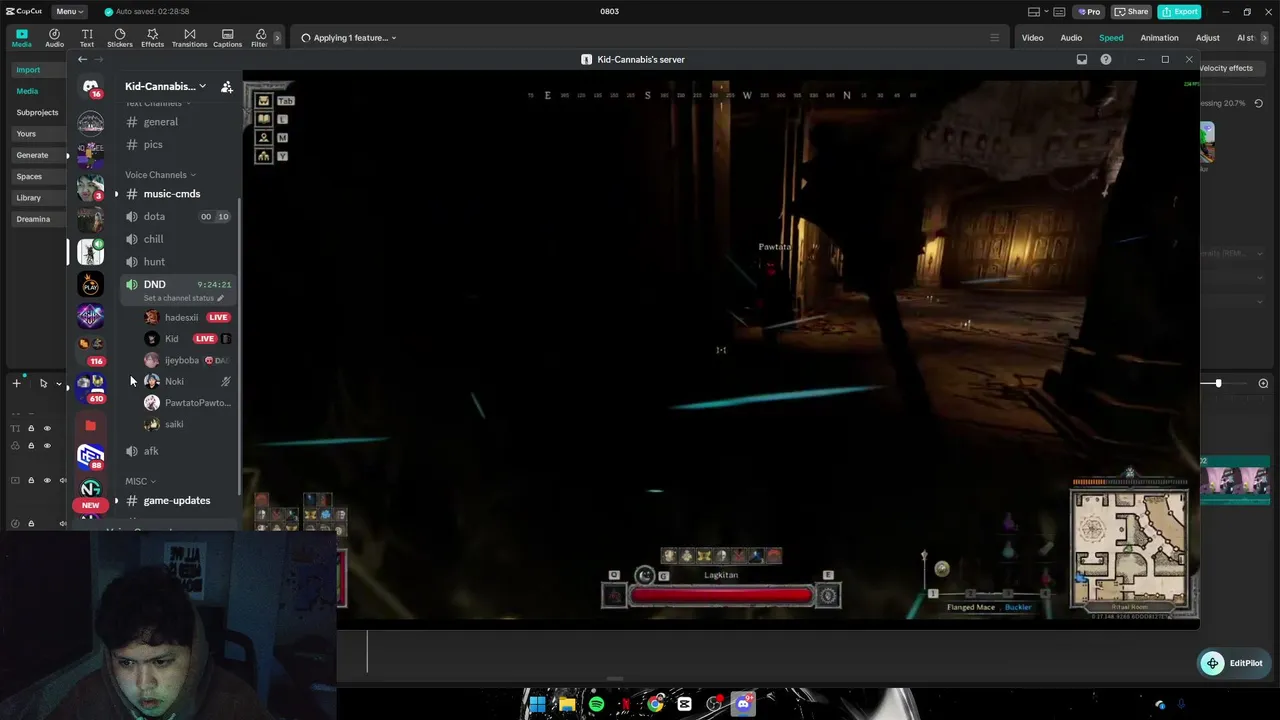Edit the DND channel status pencil

point(220,298)
